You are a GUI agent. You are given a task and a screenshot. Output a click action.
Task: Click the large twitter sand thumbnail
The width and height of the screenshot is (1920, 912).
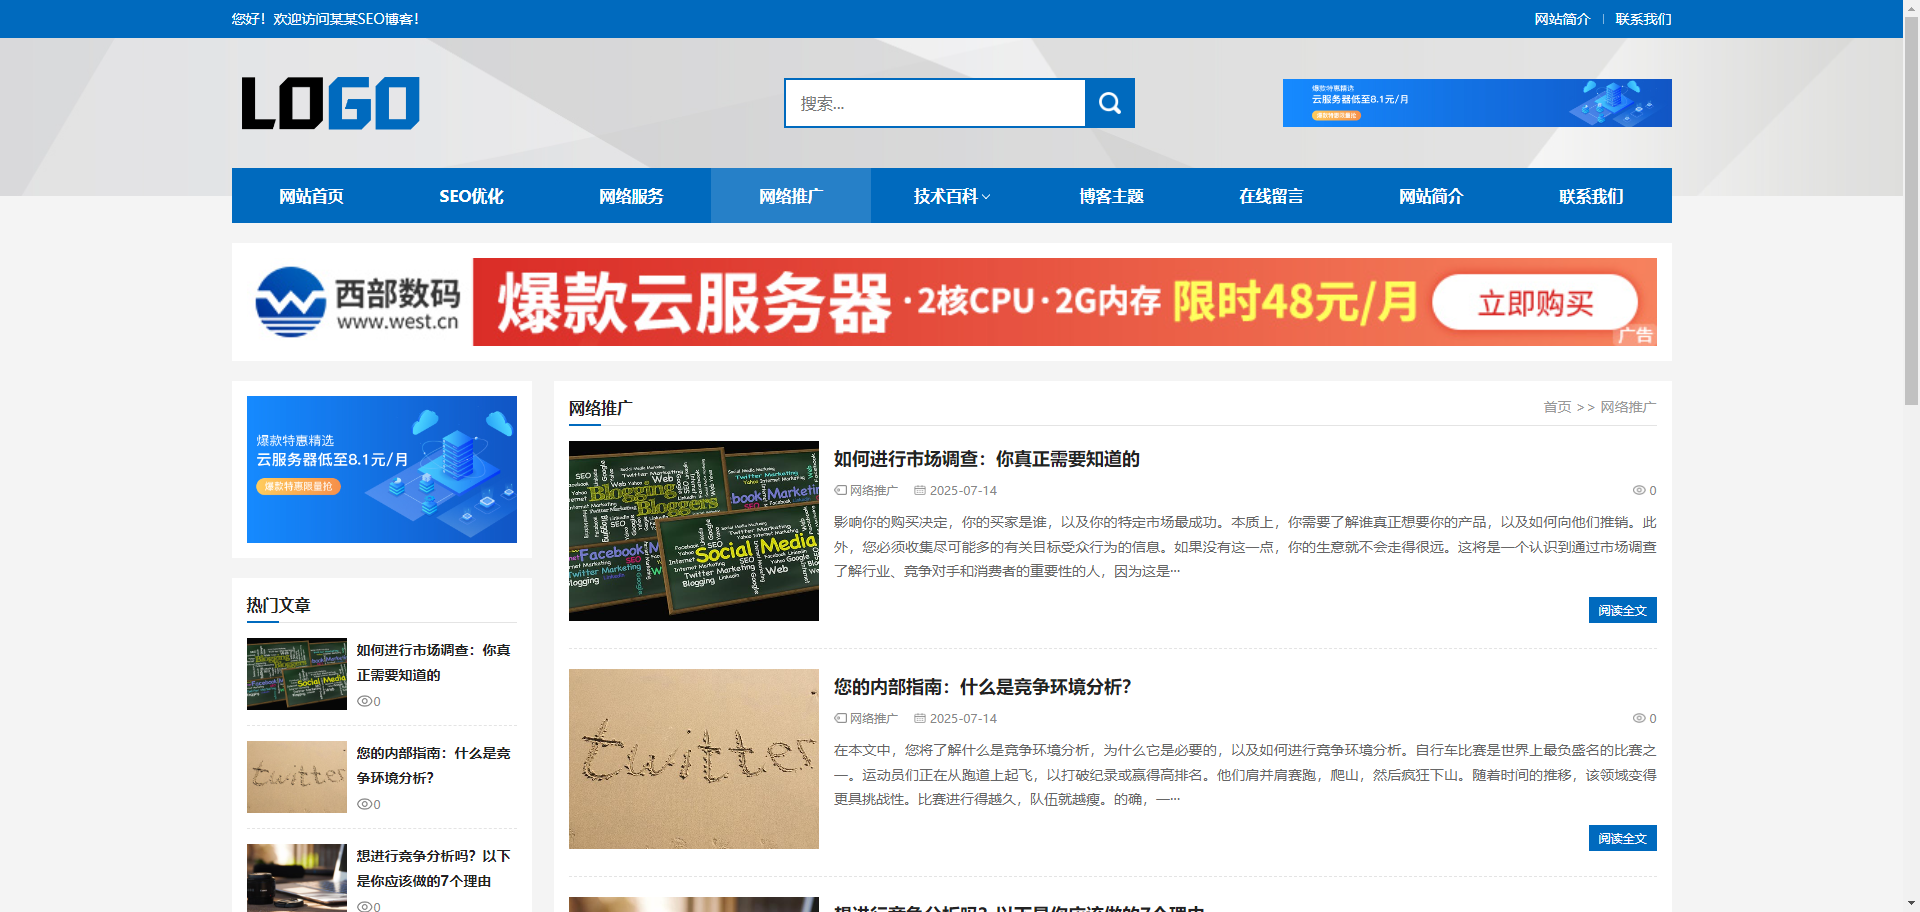[x=694, y=759]
